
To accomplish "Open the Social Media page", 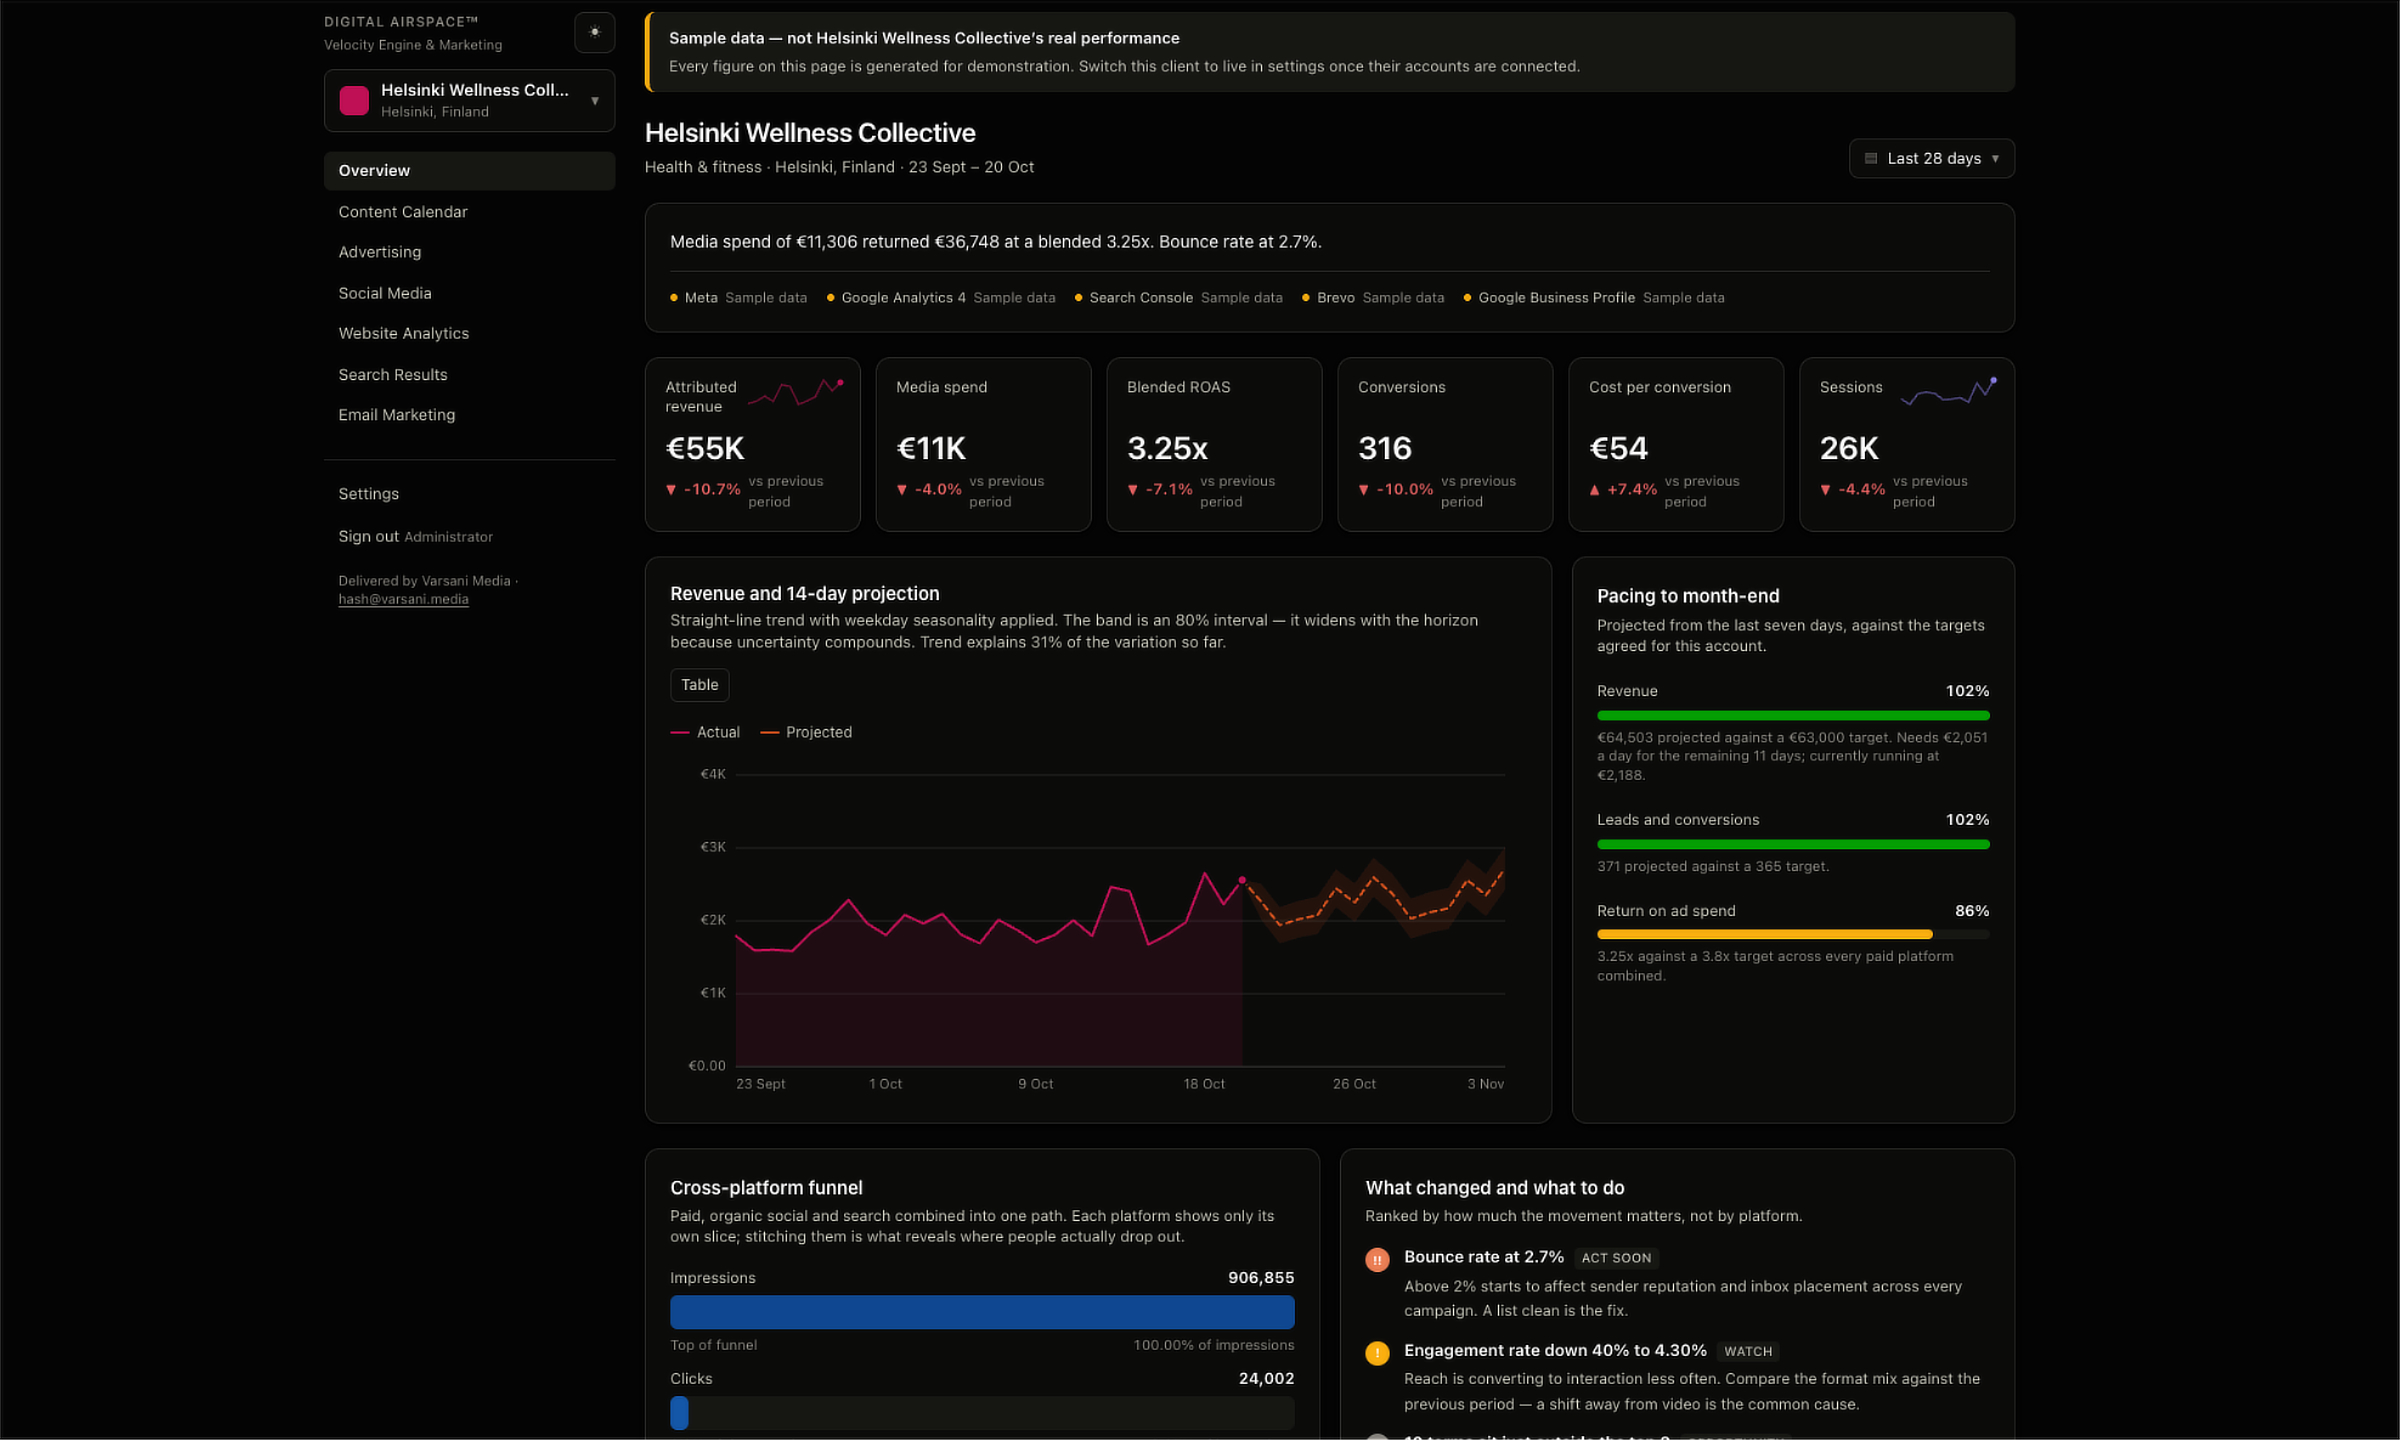I will [469, 293].
